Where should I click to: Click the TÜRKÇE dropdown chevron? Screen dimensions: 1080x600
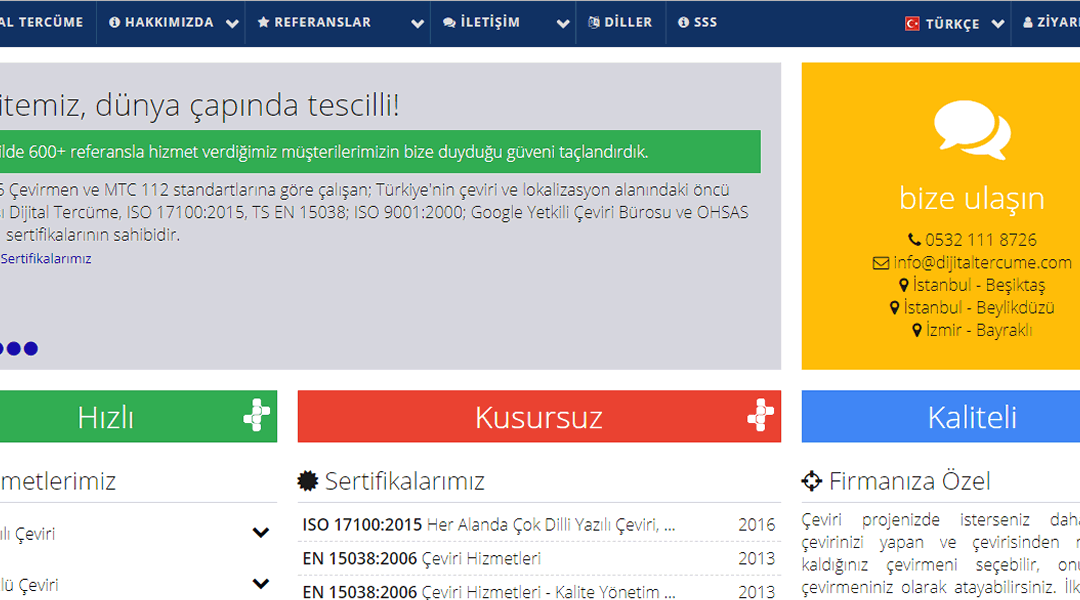[x=997, y=24]
